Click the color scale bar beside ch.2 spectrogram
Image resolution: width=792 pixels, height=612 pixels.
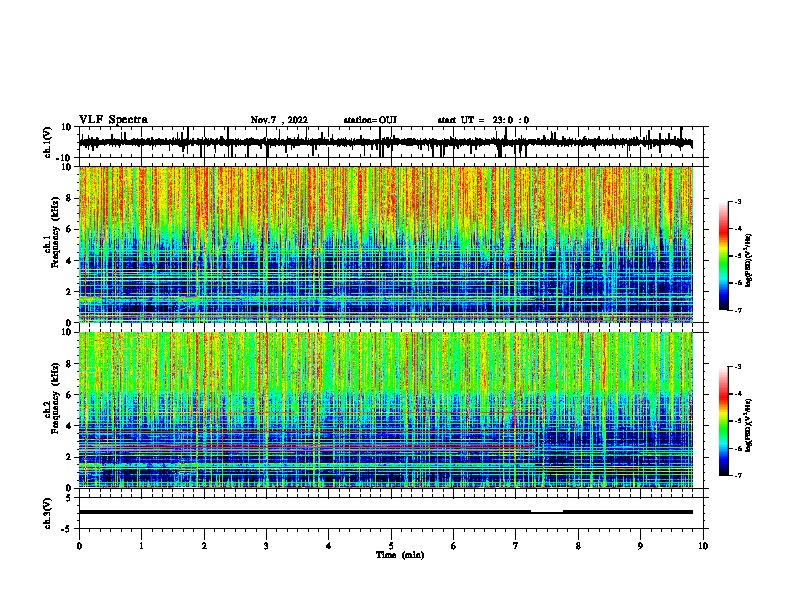724,421
